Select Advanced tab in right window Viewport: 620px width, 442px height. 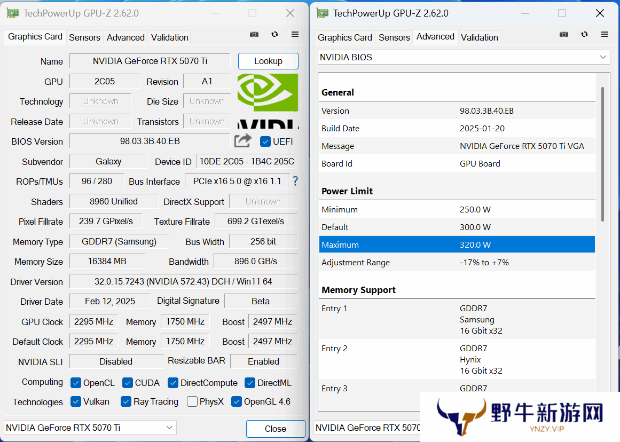coord(435,37)
